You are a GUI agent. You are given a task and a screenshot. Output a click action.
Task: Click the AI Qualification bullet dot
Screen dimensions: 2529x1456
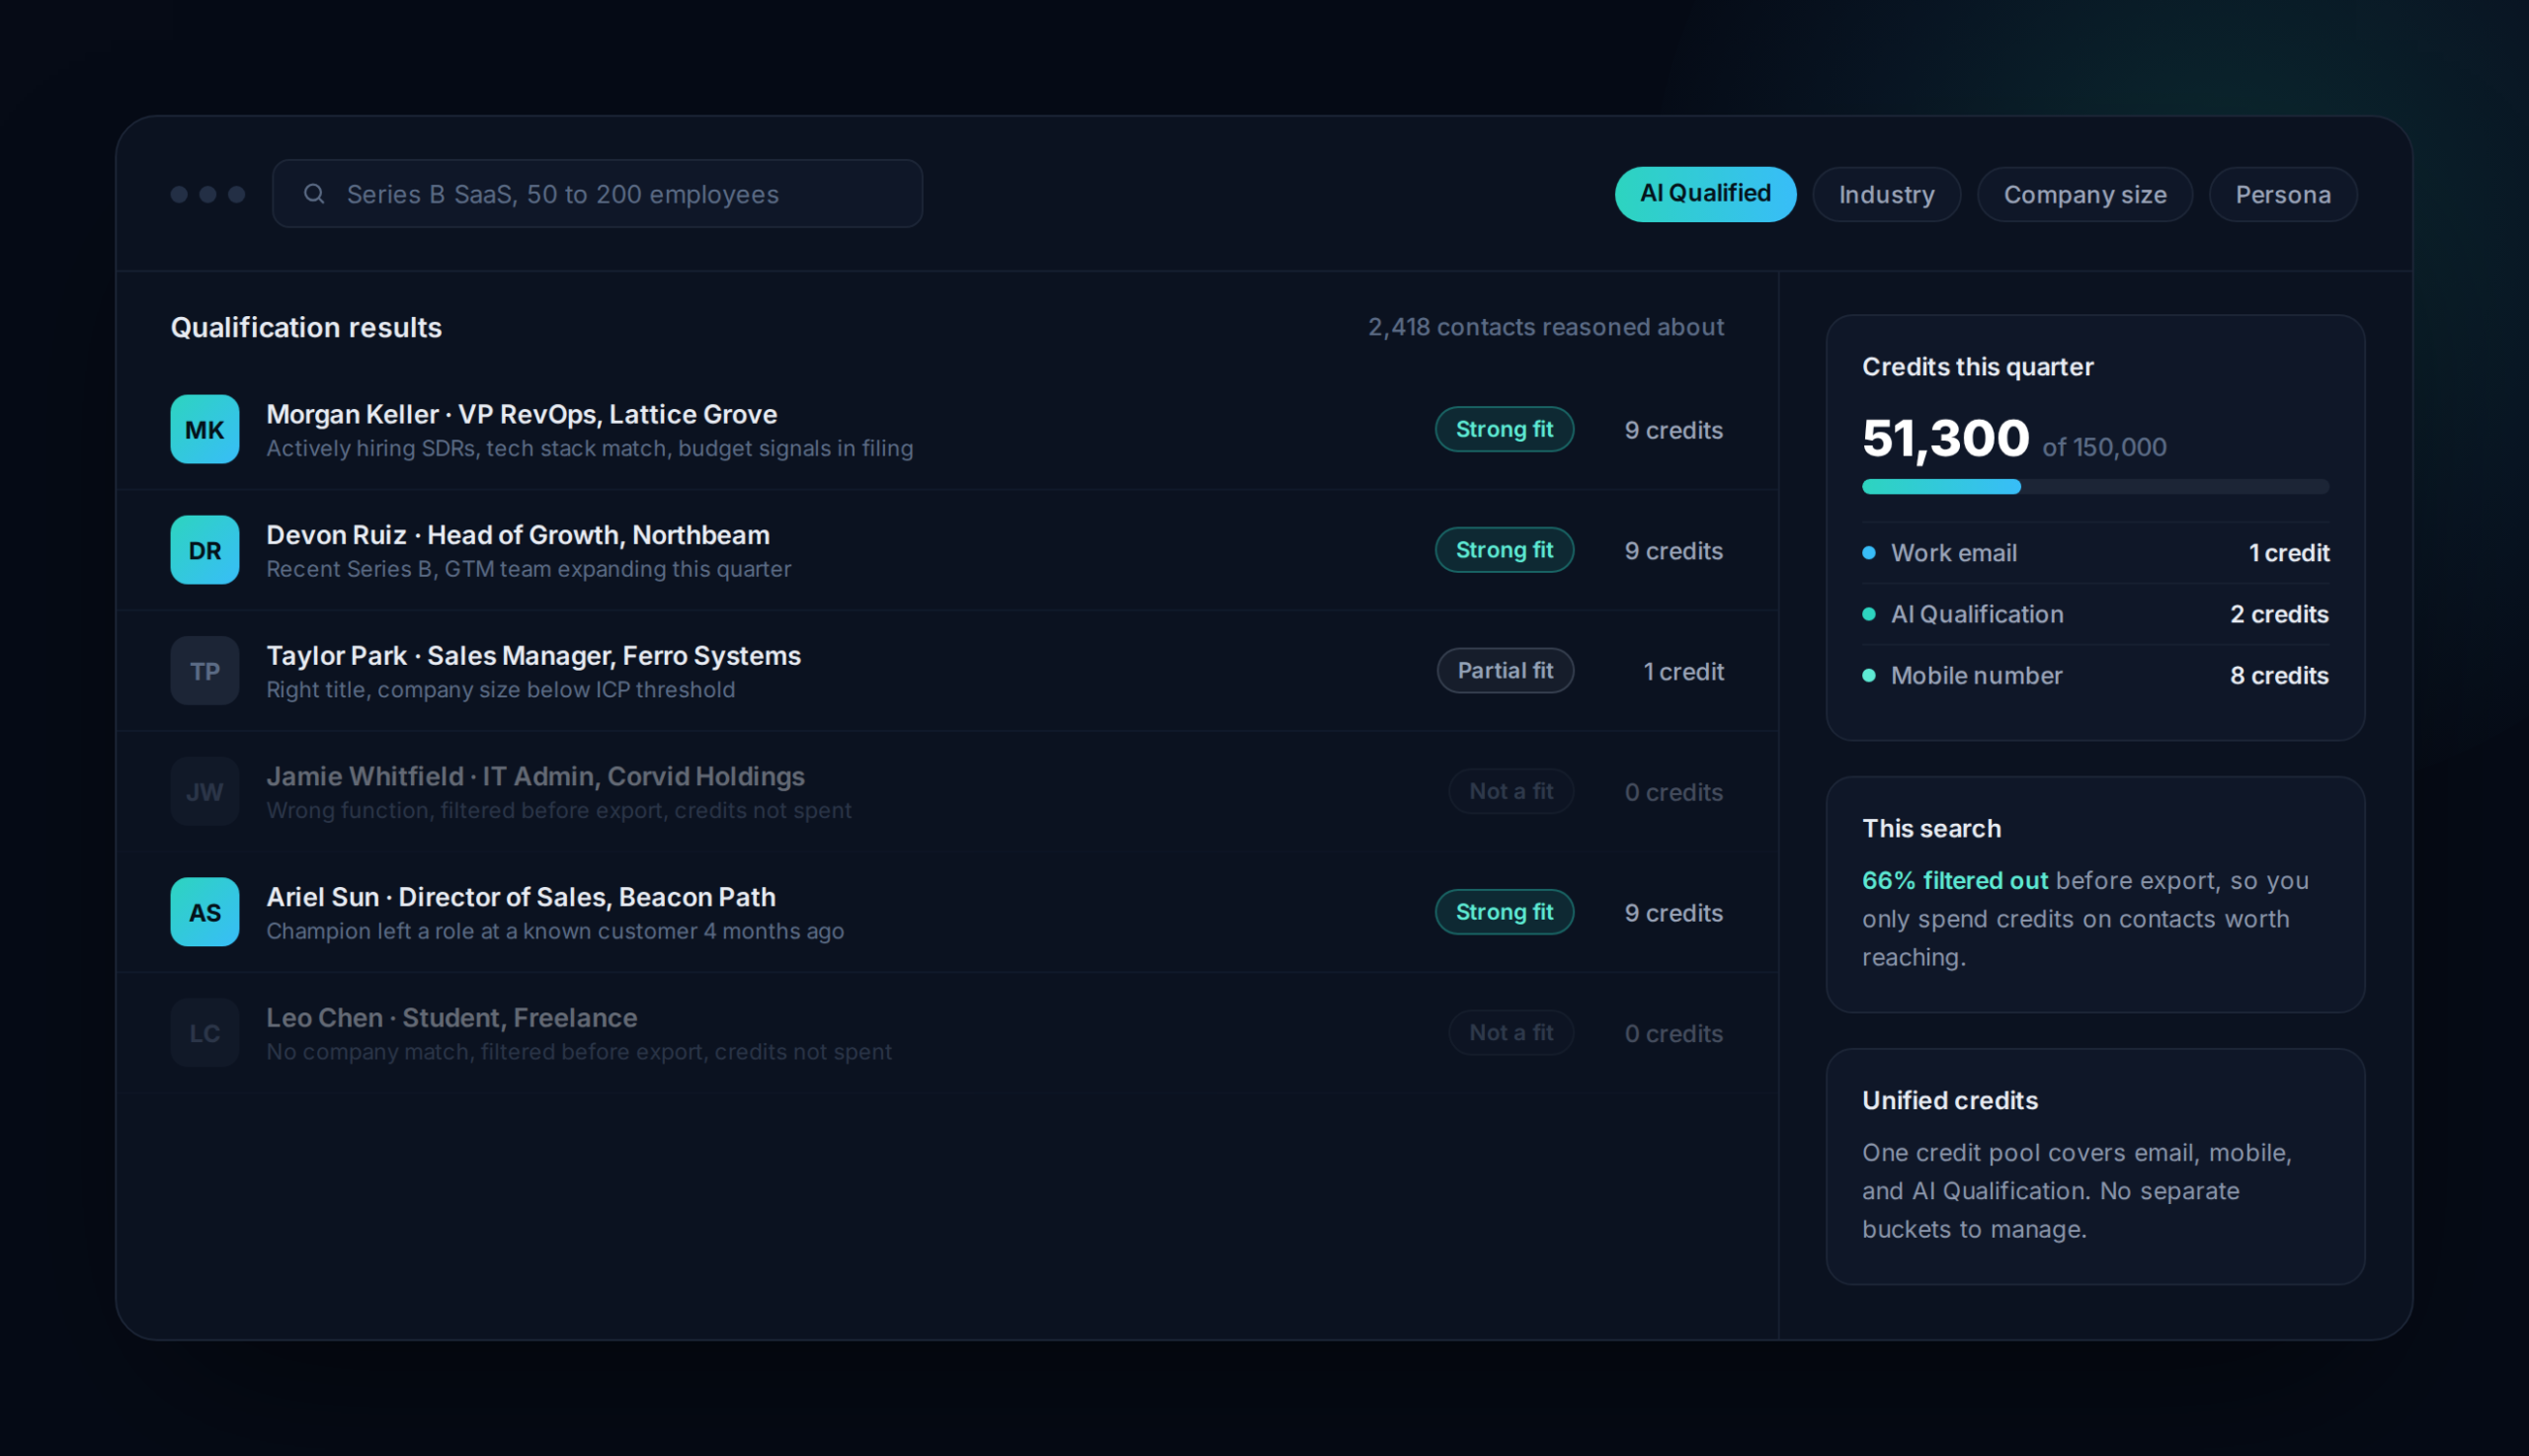pos(1869,614)
